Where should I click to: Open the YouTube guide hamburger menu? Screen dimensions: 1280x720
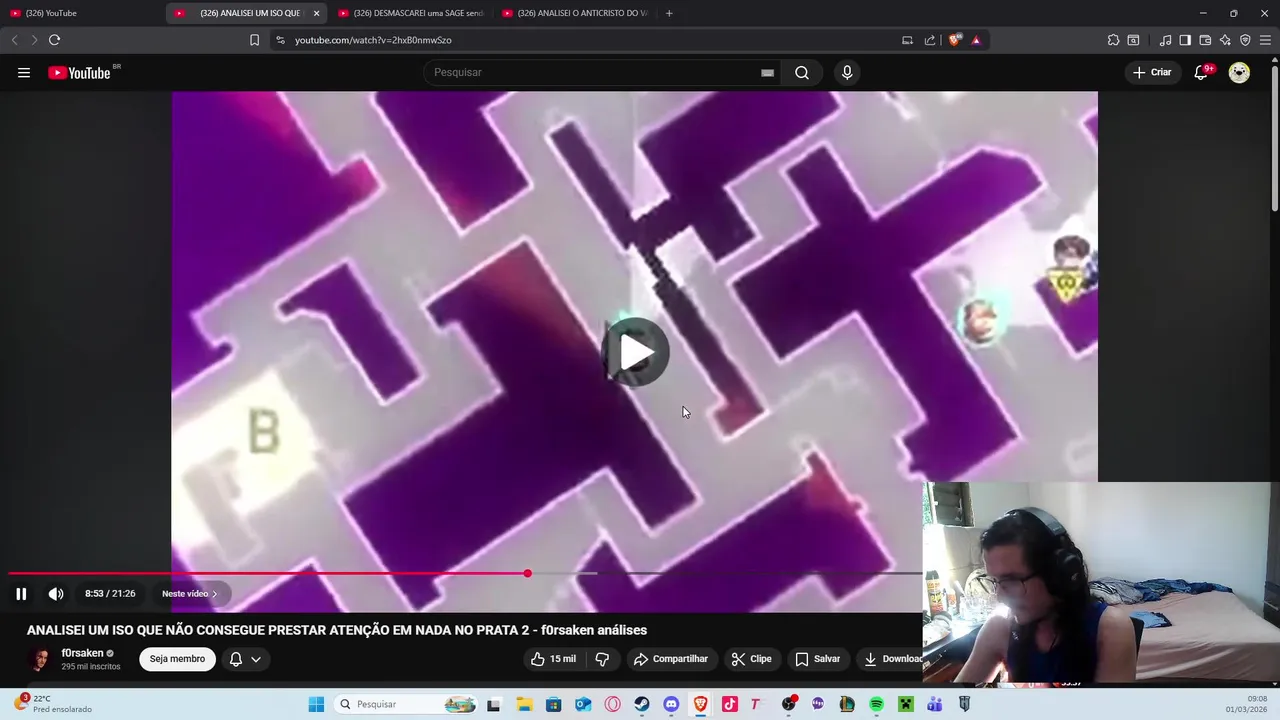click(x=24, y=72)
